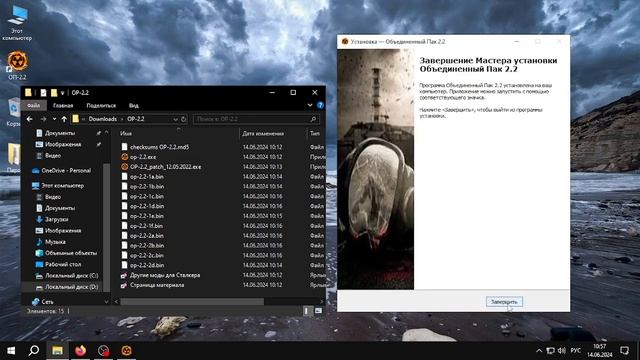The image size is (640, 360).
Task: Click the ОП-2.2 installer taskbar icon
Action: pyautogui.click(x=127, y=351)
